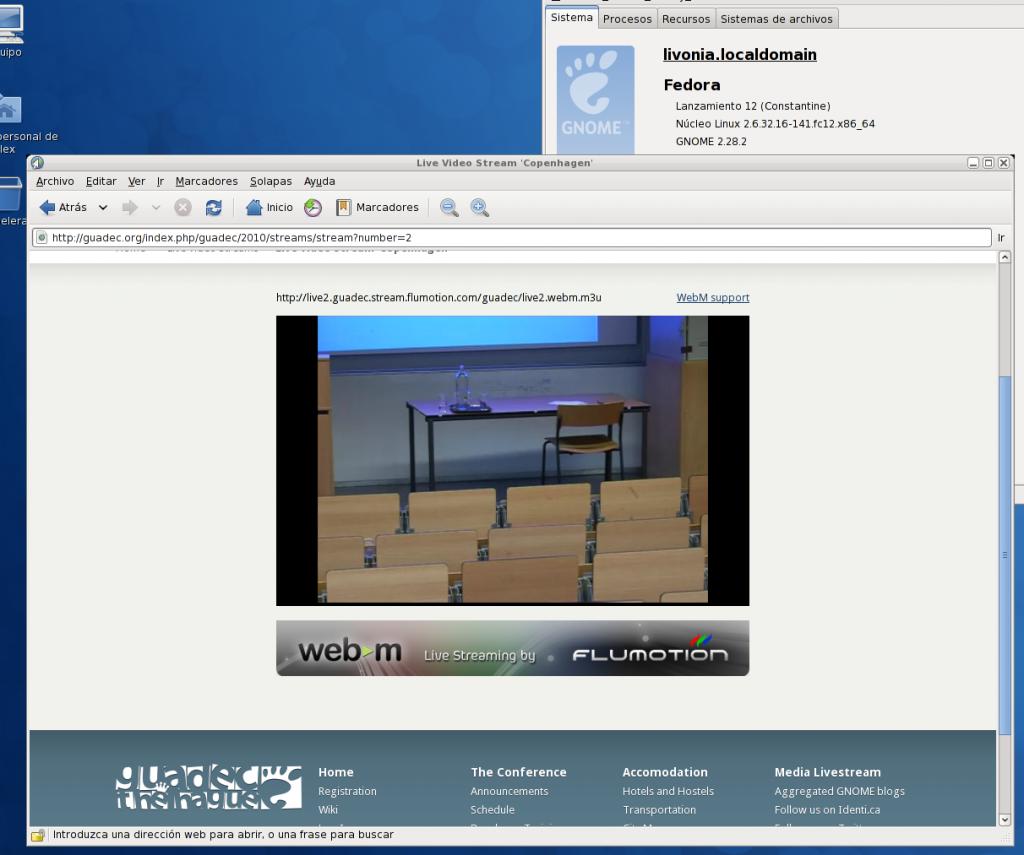Open the Home footer link
This screenshot has height=855, width=1024.
(336, 772)
